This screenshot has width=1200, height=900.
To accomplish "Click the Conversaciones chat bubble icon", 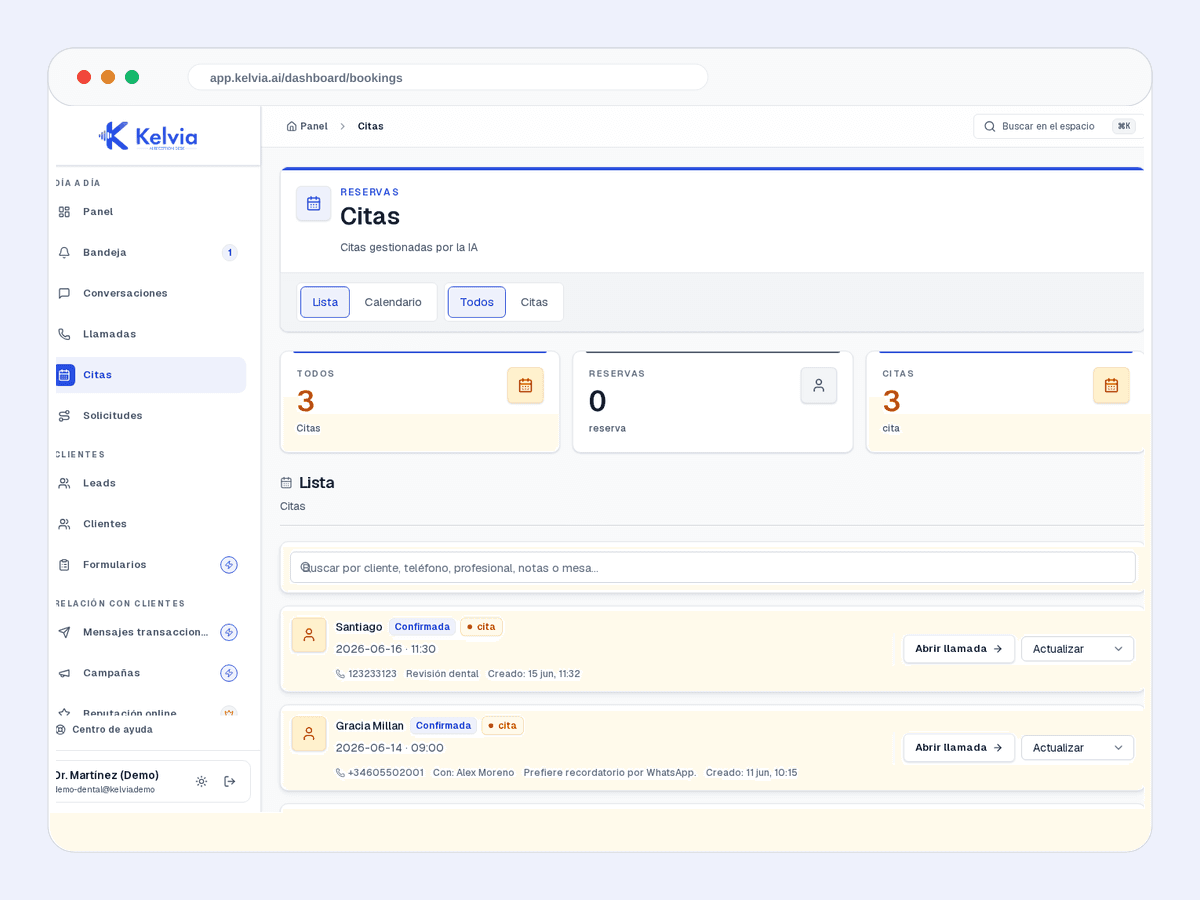I will [64, 293].
